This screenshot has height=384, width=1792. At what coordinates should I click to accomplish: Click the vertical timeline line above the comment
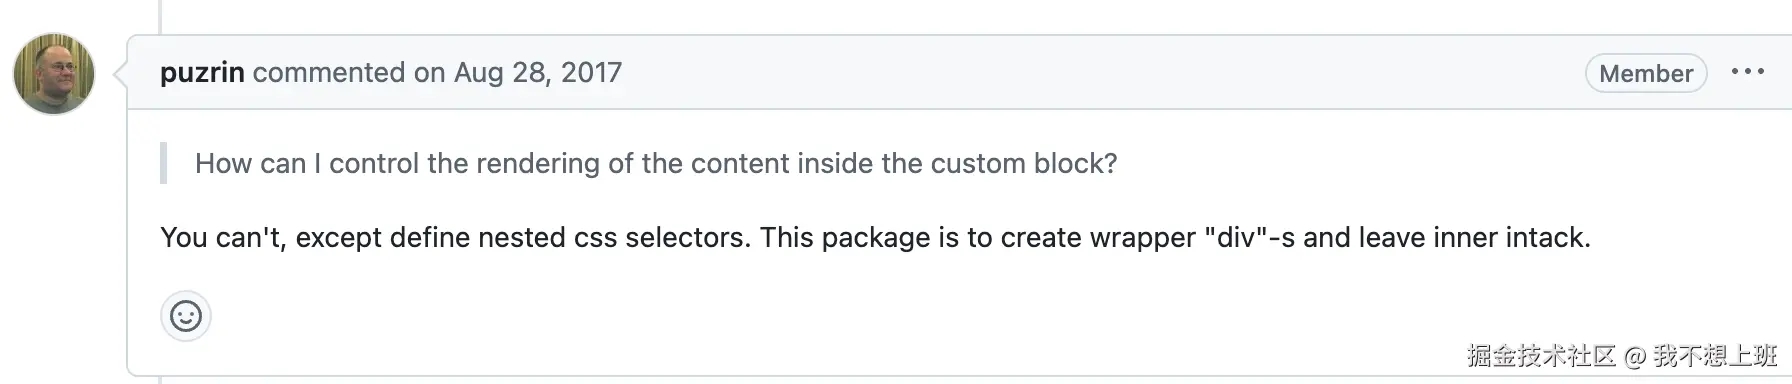(160, 16)
